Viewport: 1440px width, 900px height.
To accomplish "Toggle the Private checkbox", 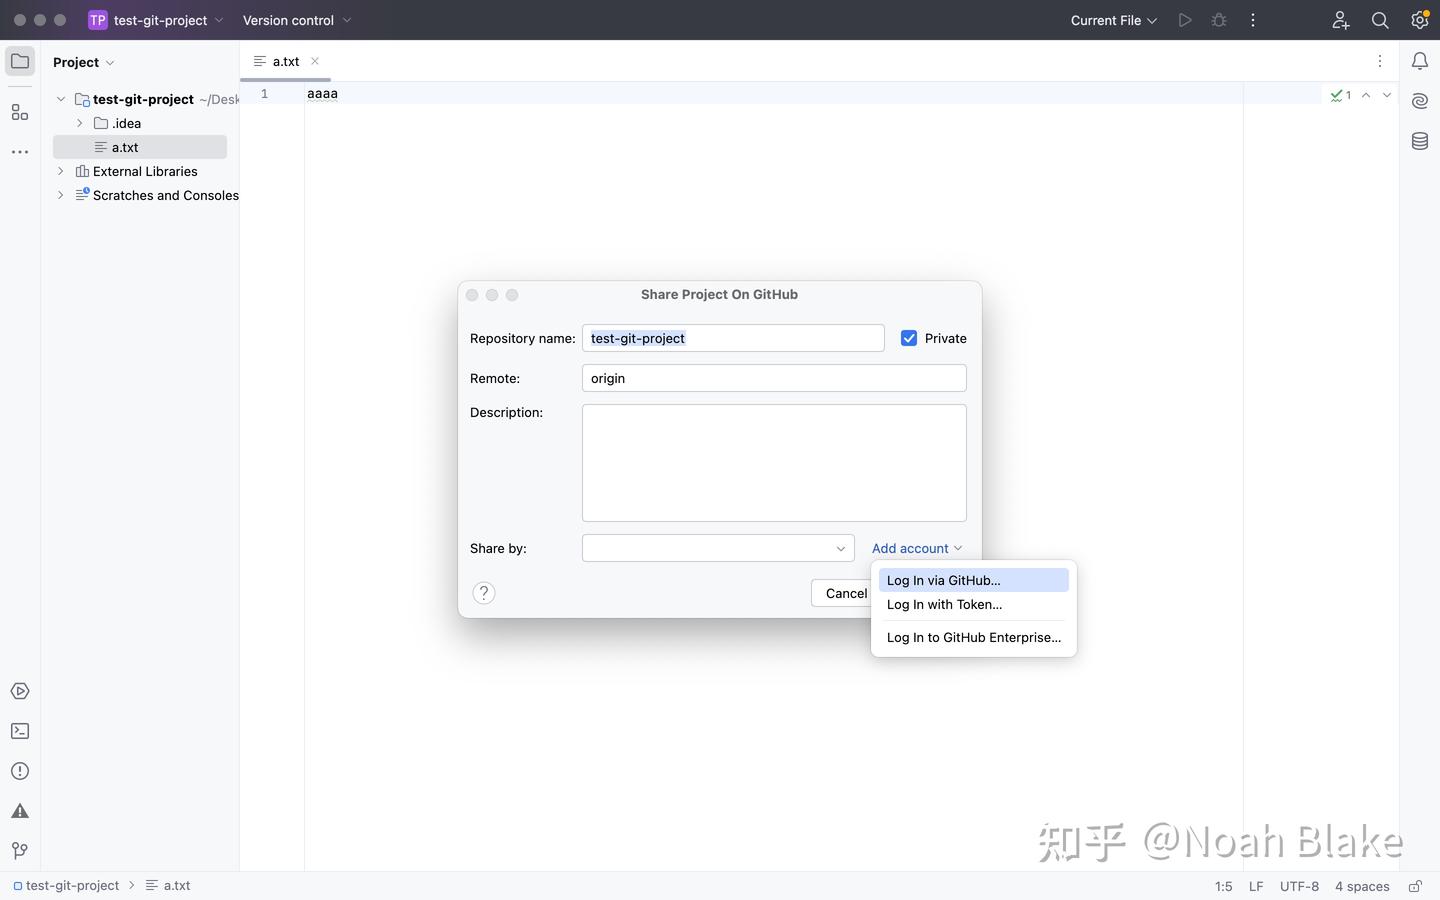I will 909,338.
